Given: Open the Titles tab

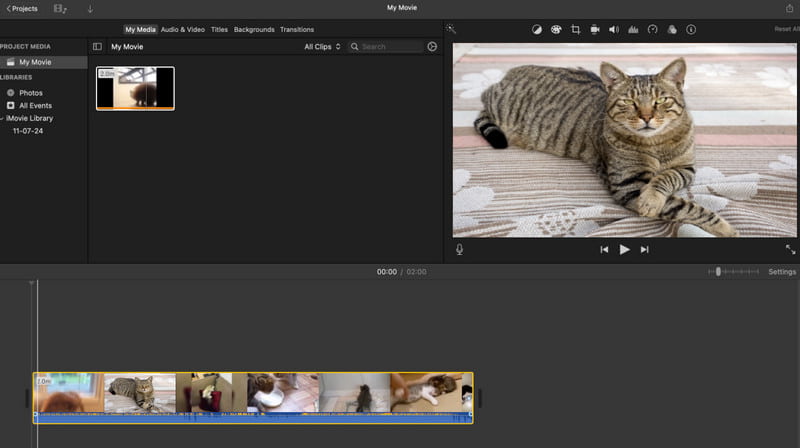Looking at the screenshot, I should pos(219,30).
